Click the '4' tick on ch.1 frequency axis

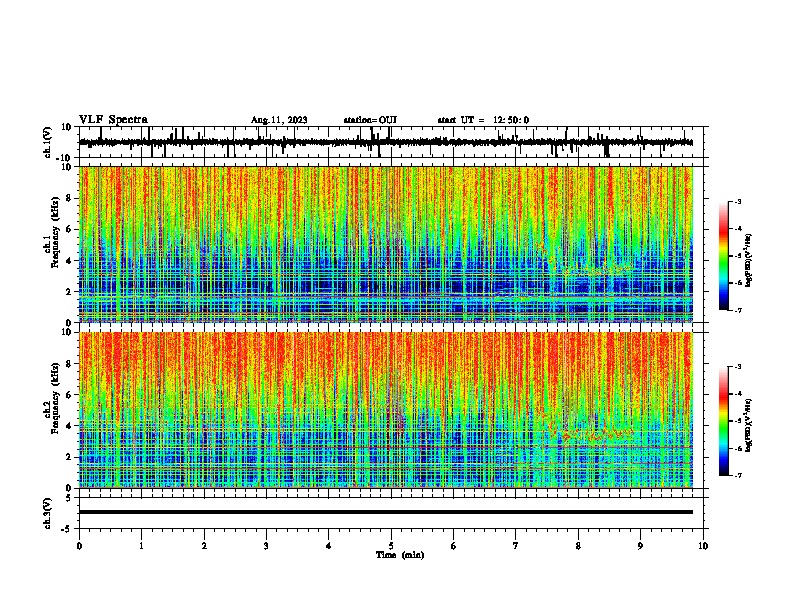(x=70, y=261)
